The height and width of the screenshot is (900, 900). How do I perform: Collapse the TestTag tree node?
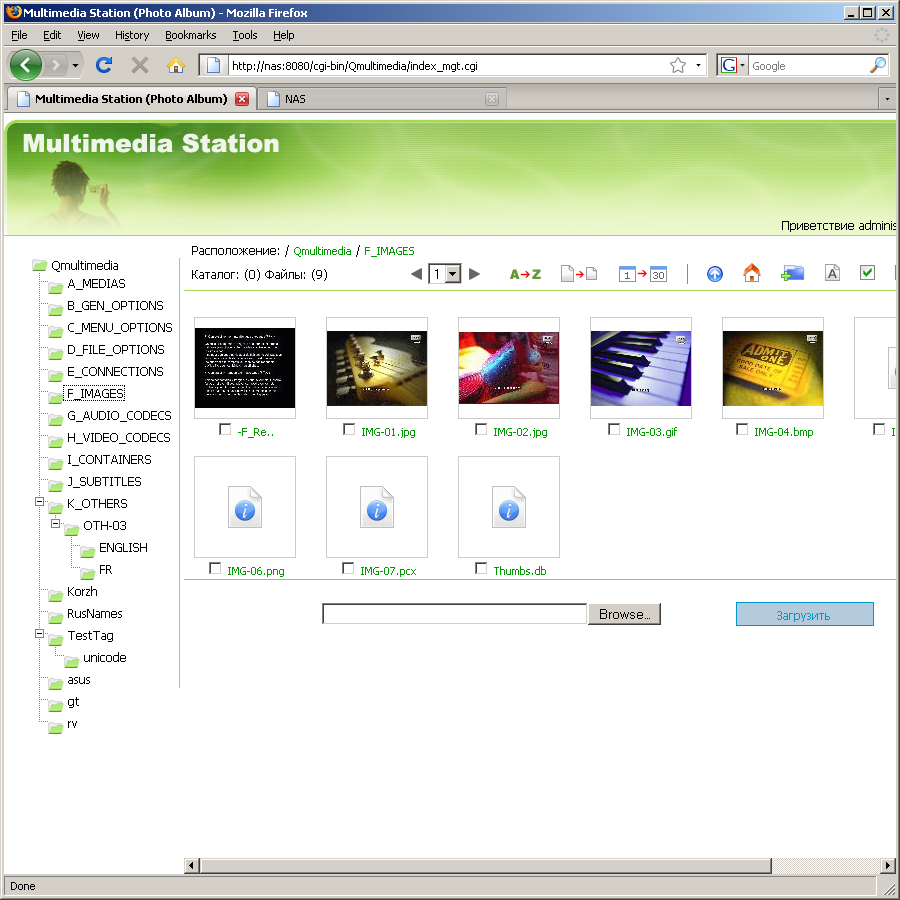click(39, 634)
